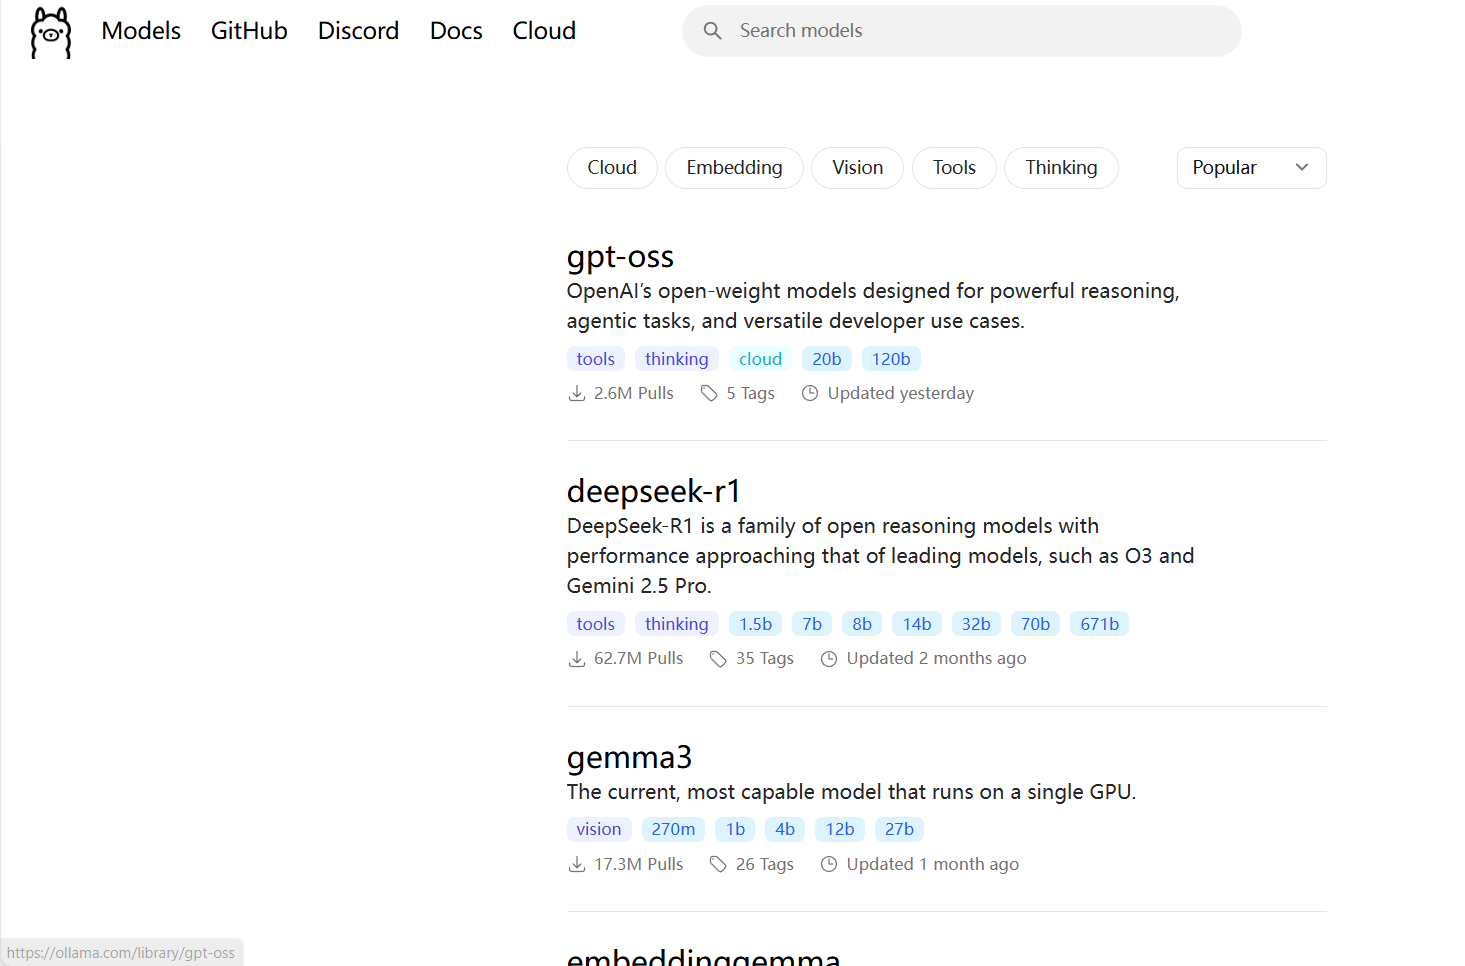Select the 1.5b size tag
The image size is (1465, 966).
point(755,624)
